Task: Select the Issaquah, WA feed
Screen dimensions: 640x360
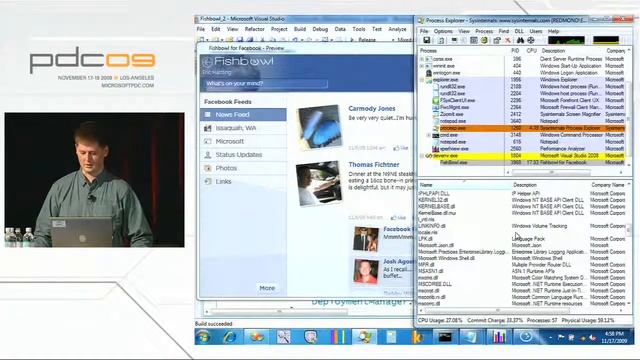Action: coord(243,128)
